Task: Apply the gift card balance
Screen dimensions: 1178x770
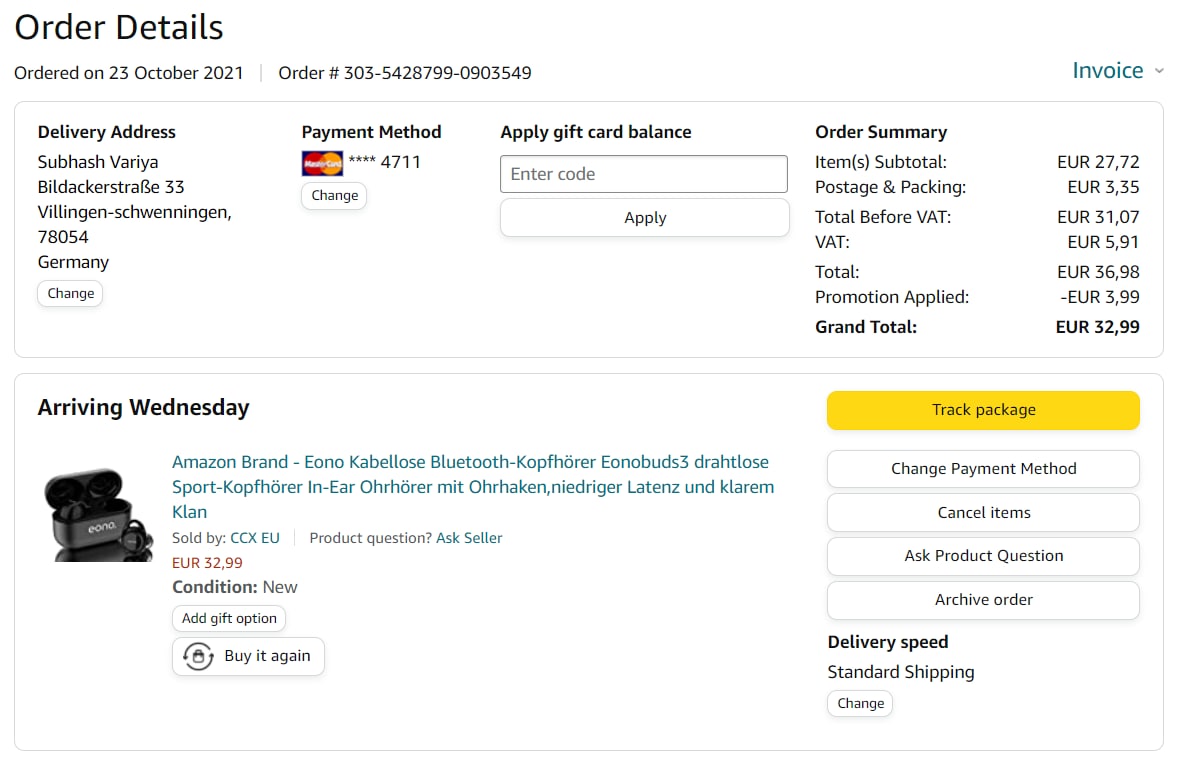Action: (x=644, y=218)
